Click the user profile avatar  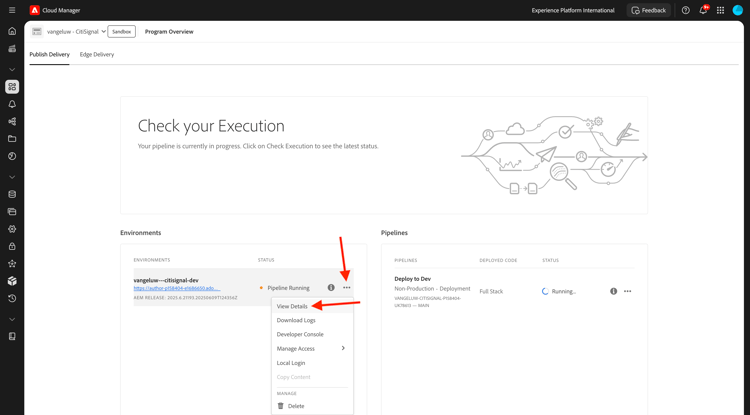[738, 10]
